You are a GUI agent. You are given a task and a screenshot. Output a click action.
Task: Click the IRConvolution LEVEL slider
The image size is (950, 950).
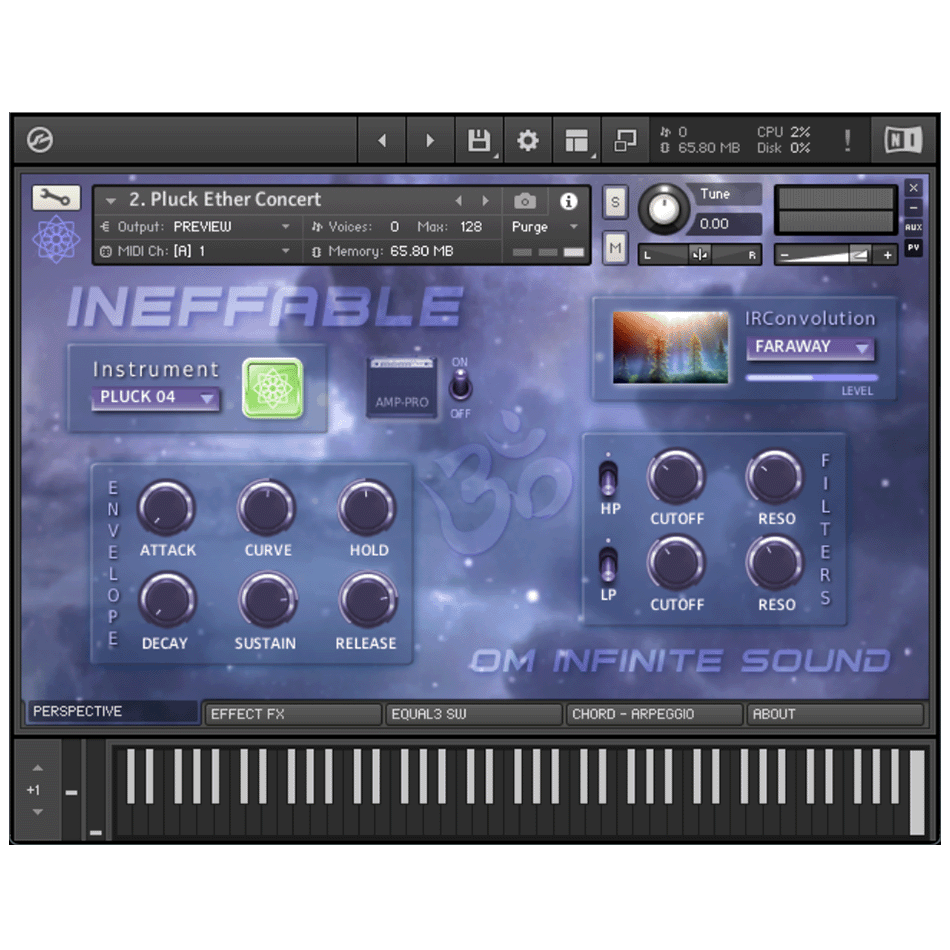pos(812,377)
